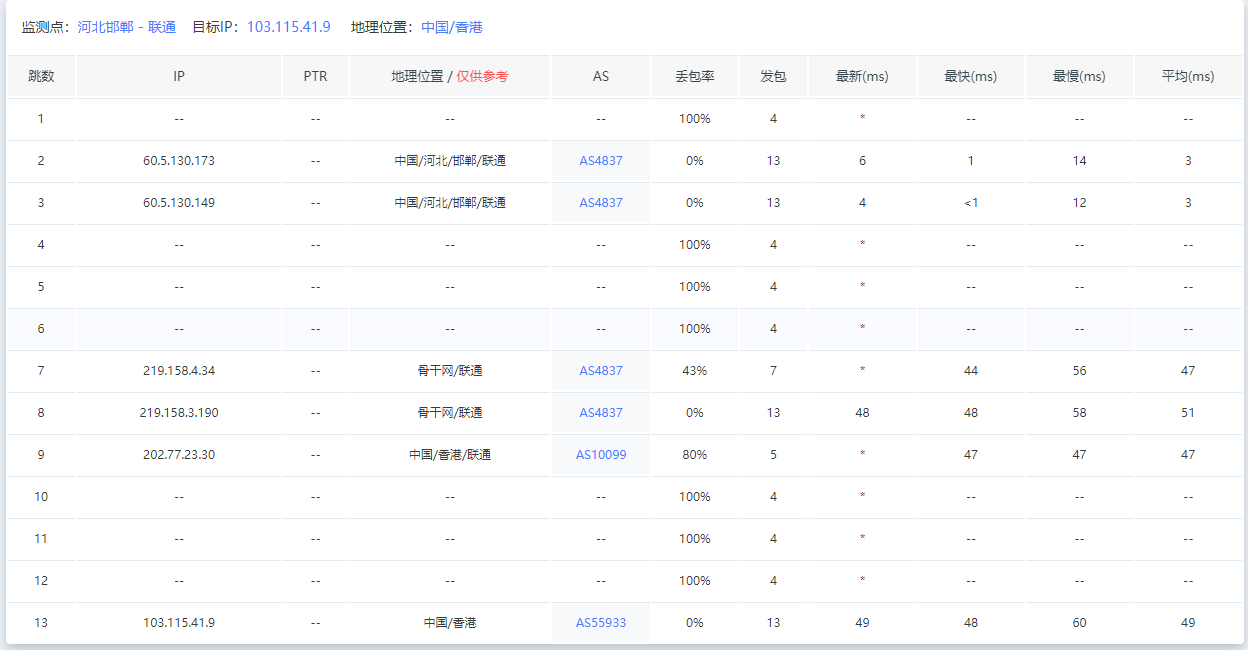The width and height of the screenshot is (1248, 650).
Task: Click the IP column header
Action: tap(179, 77)
